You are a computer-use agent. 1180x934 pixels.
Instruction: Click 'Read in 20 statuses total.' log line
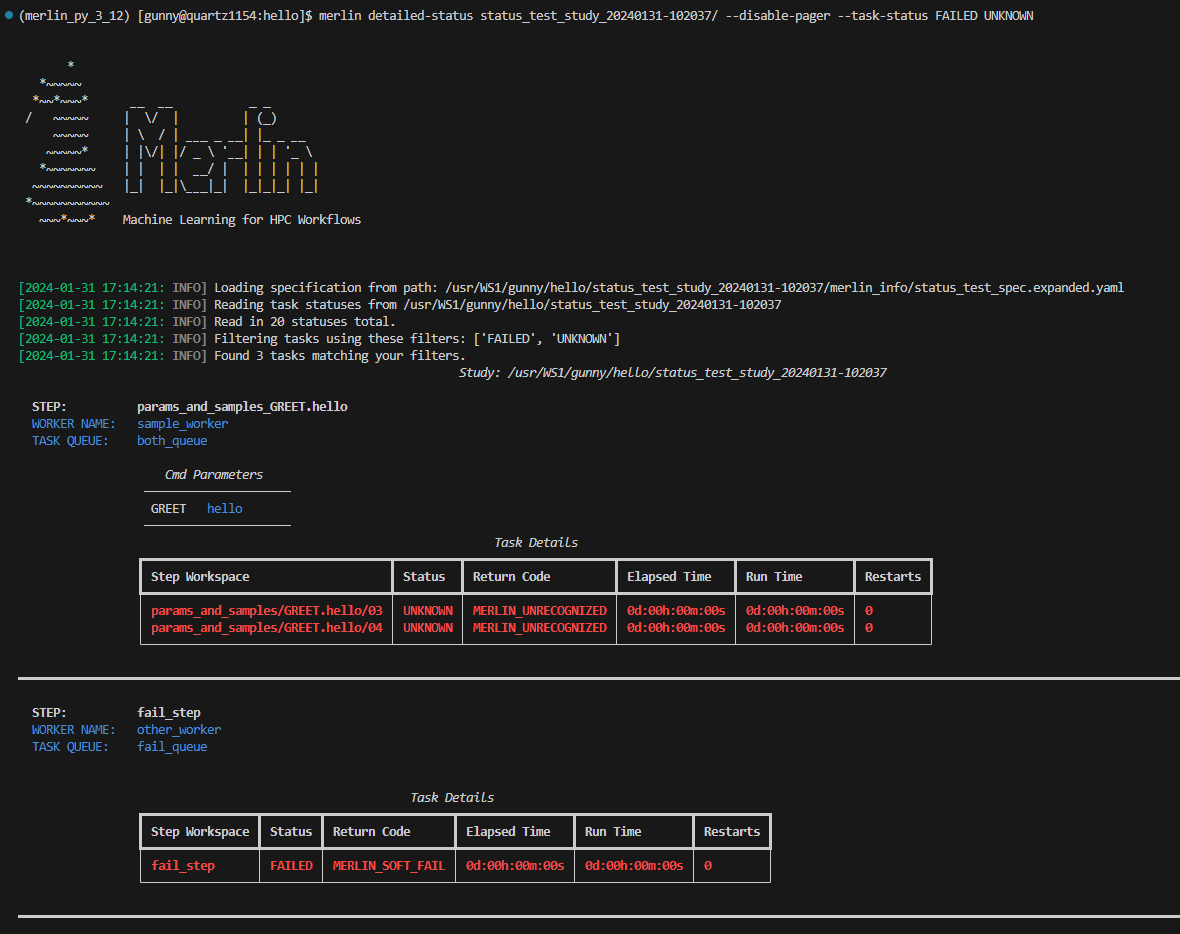tap(207, 322)
